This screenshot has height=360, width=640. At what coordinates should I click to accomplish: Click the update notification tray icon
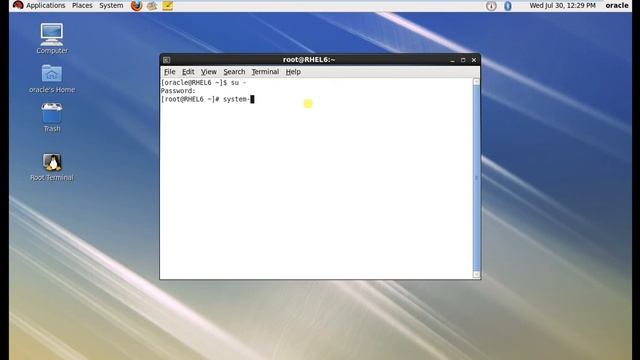491,6
